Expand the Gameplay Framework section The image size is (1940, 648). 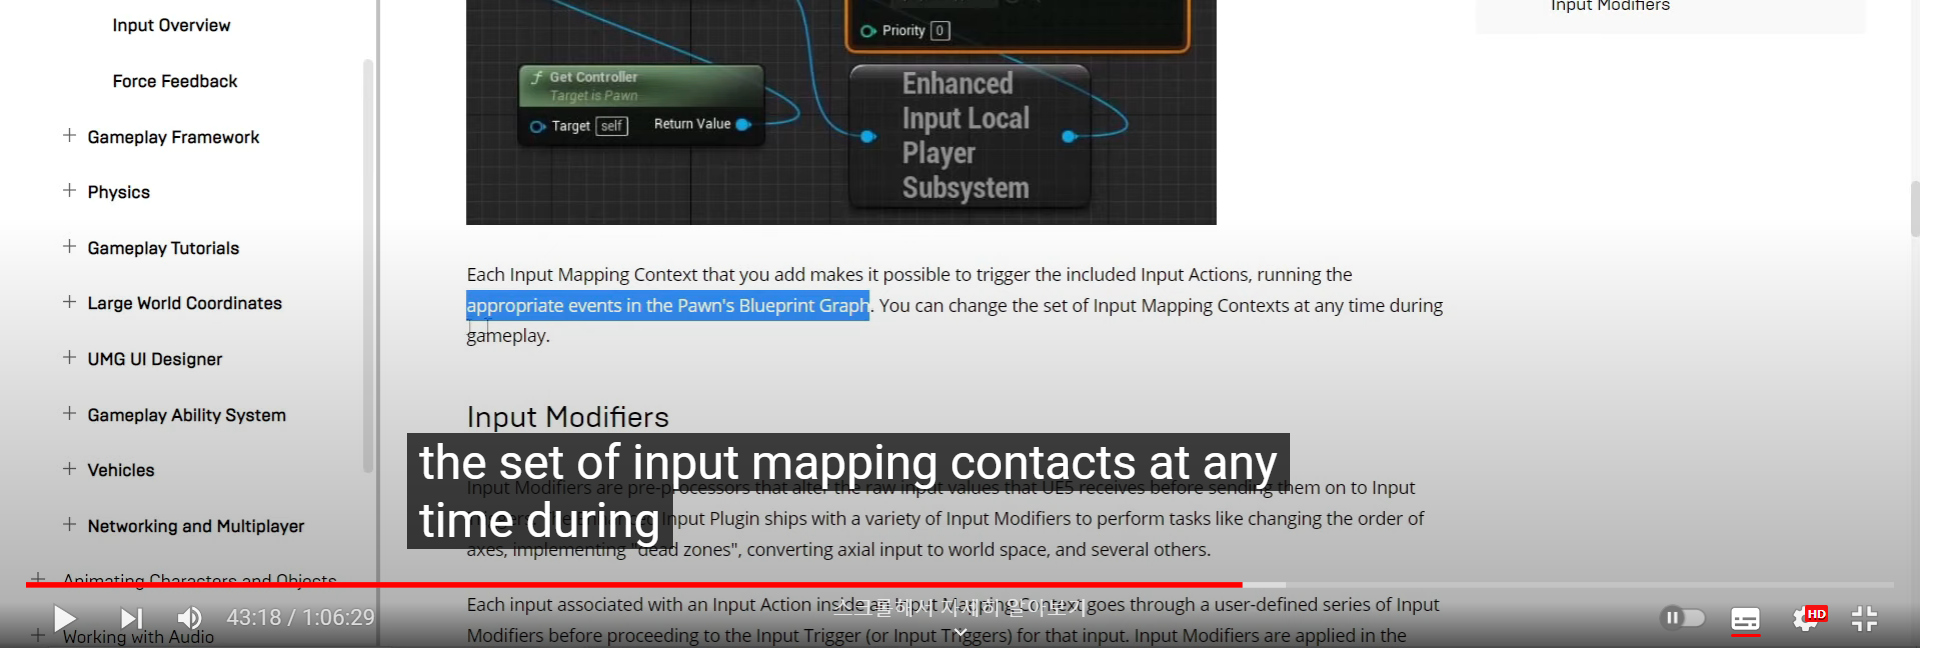69,135
